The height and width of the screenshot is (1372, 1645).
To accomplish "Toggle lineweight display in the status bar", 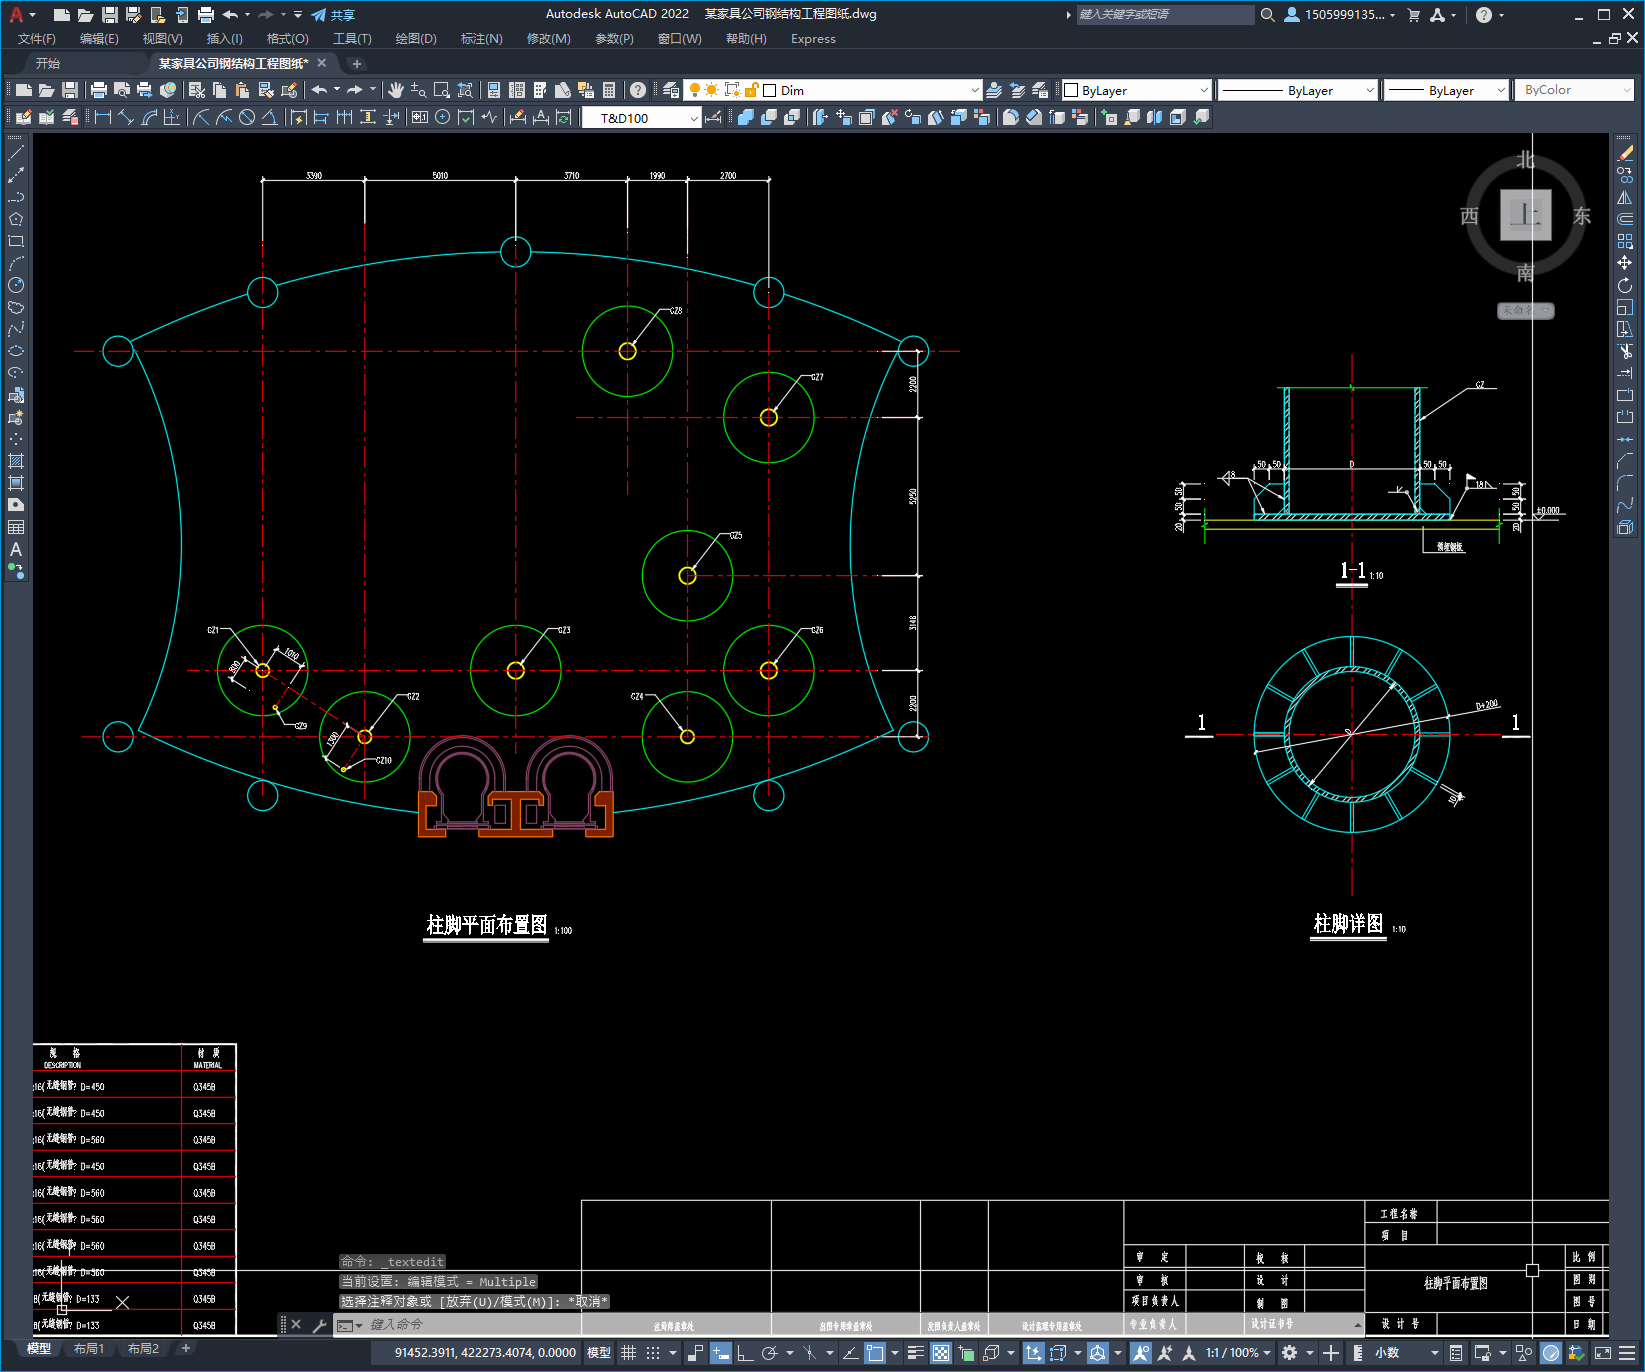I will (x=915, y=1353).
